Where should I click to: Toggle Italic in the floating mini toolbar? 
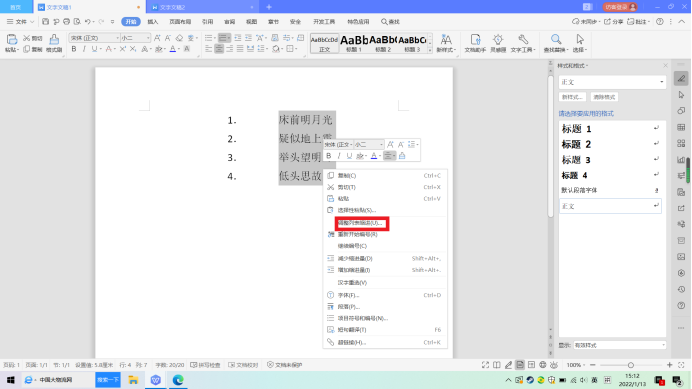[x=339, y=156]
